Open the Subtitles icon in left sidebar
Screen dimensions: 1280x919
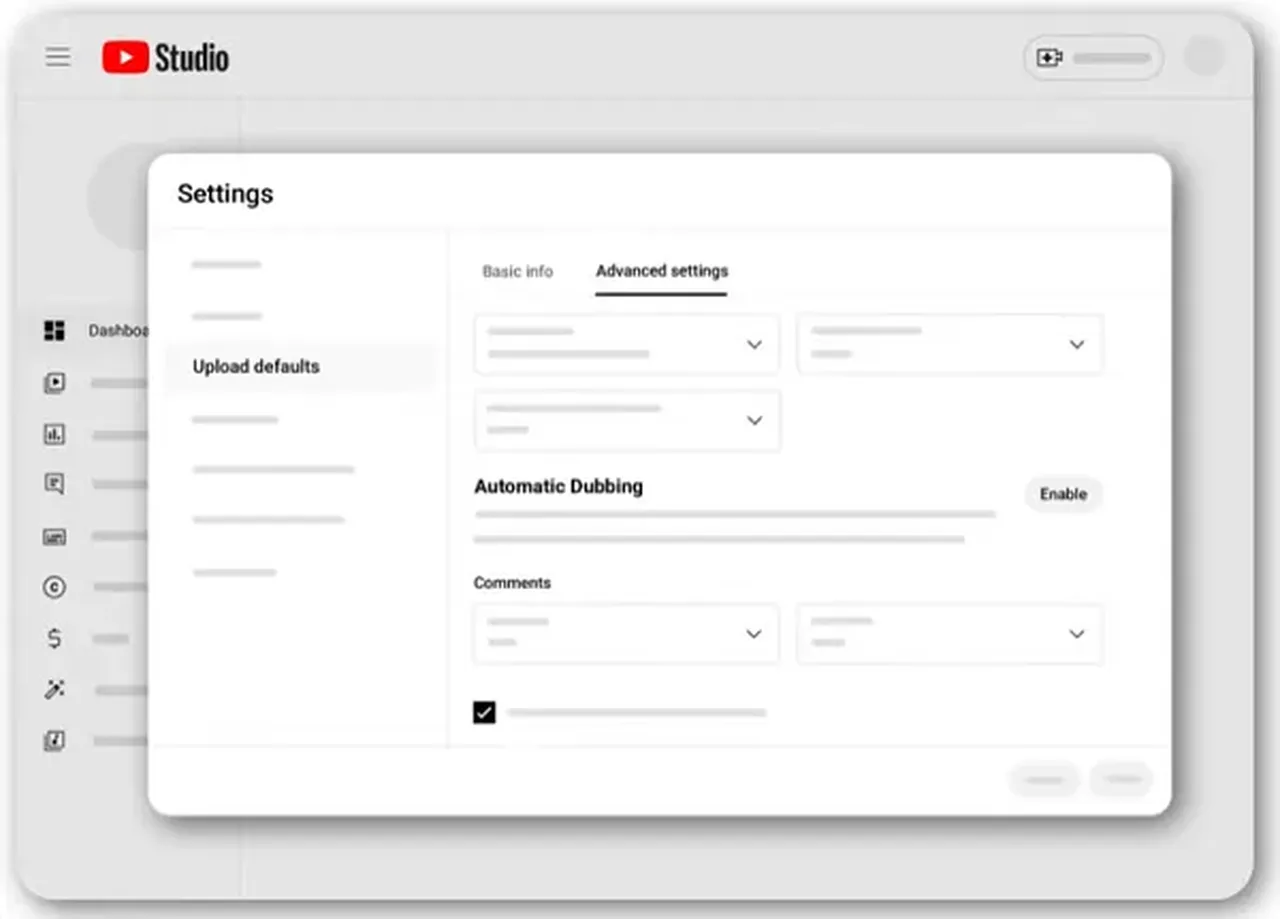point(54,537)
